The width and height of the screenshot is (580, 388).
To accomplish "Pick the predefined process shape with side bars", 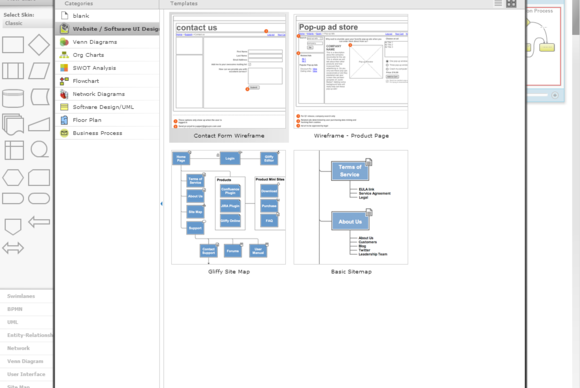I will 13,71.
